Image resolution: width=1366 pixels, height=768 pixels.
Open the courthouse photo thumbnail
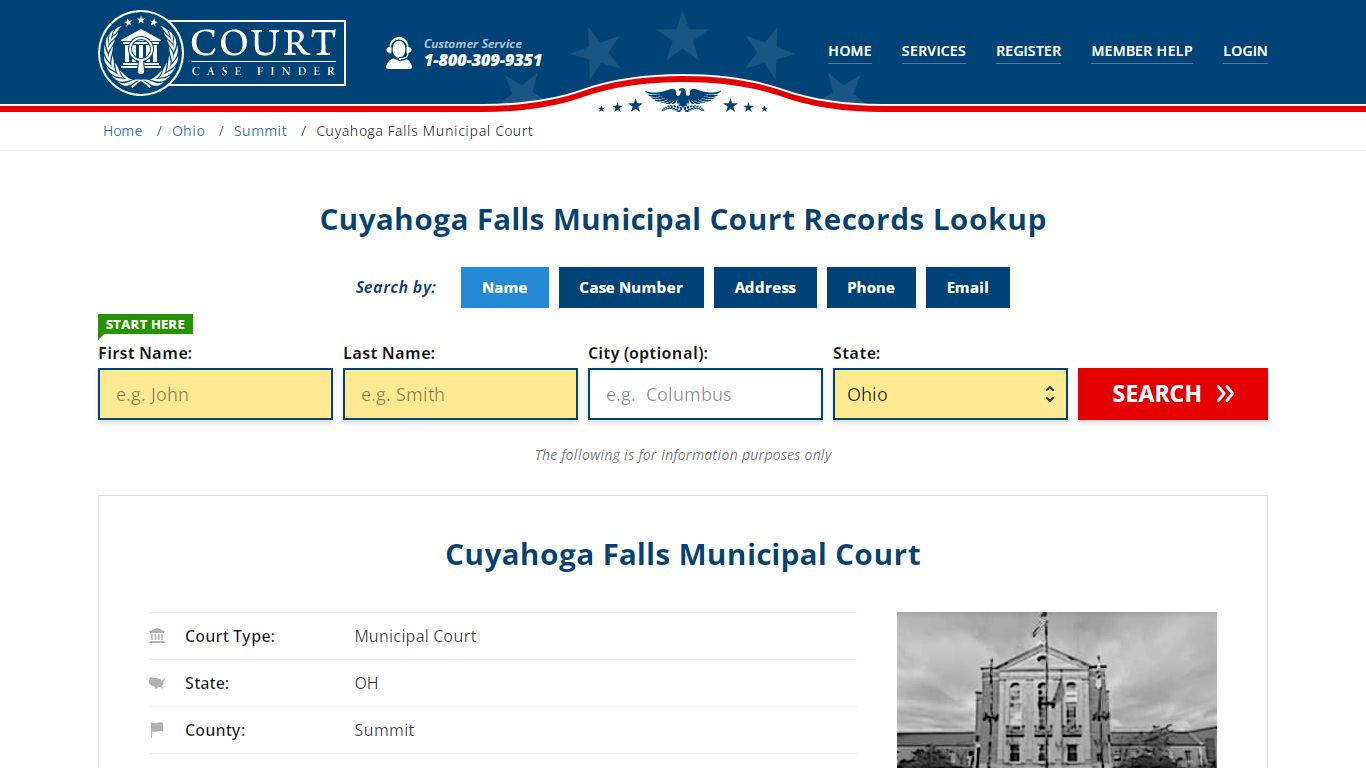coord(1056,690)
